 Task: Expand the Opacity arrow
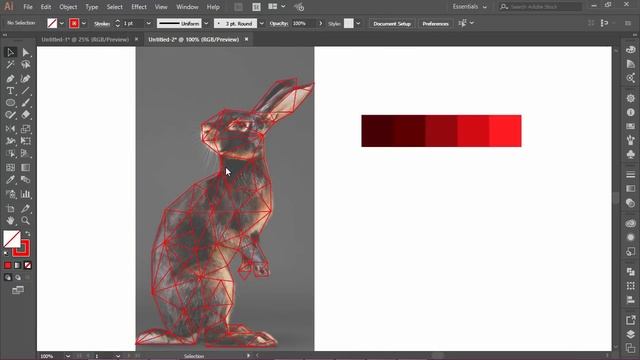(320, 23)
